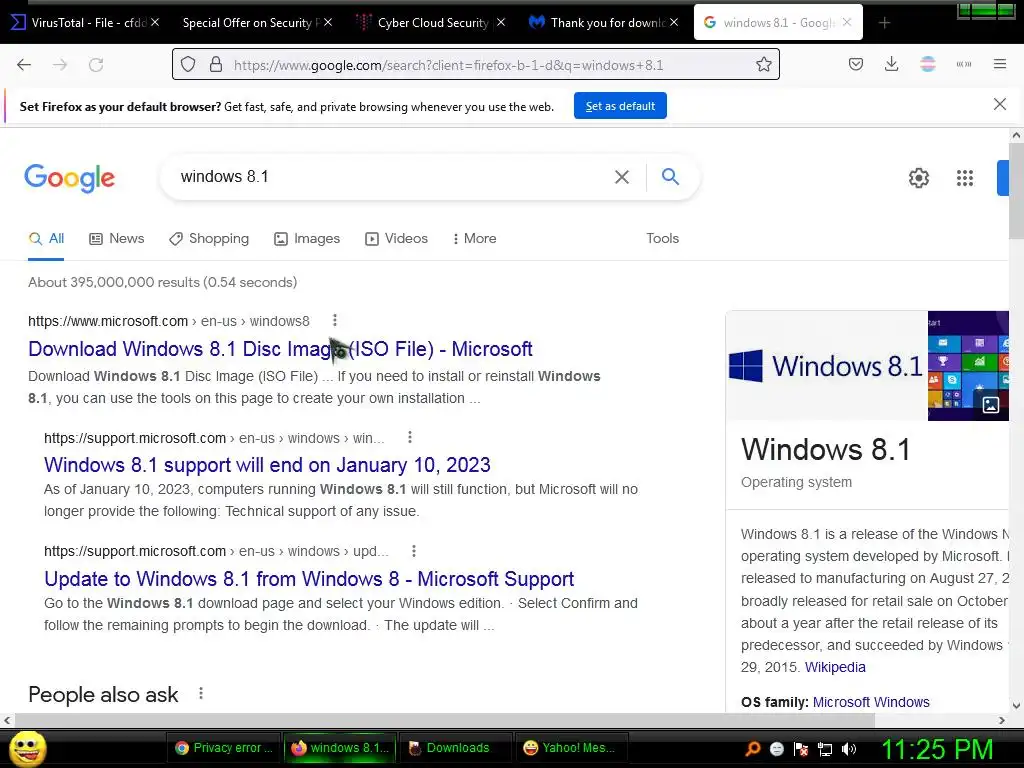Open the Microsoft Windows OS family link
Screen dimensions: 1024x768
871,702
